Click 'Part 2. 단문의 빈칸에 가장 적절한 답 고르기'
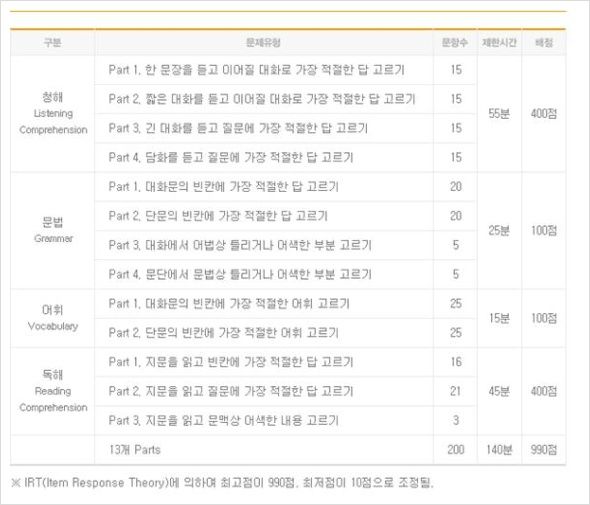Viewport: 590px width, 505px height. [x=218, y=216]
